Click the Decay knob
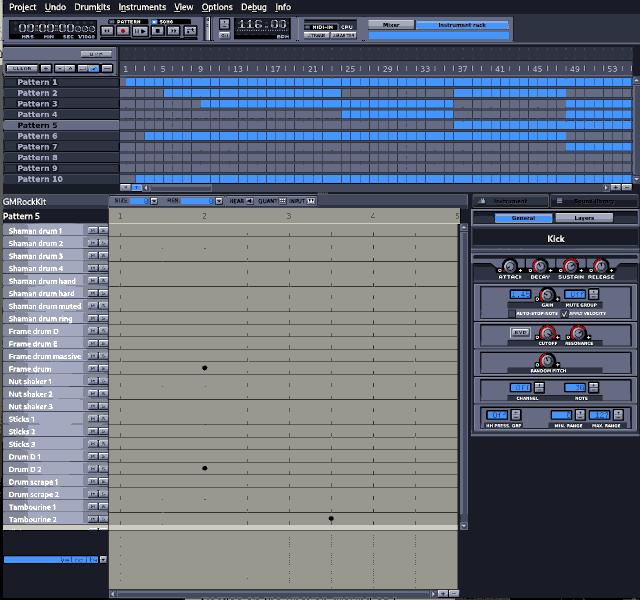 (x=540, y=267)
